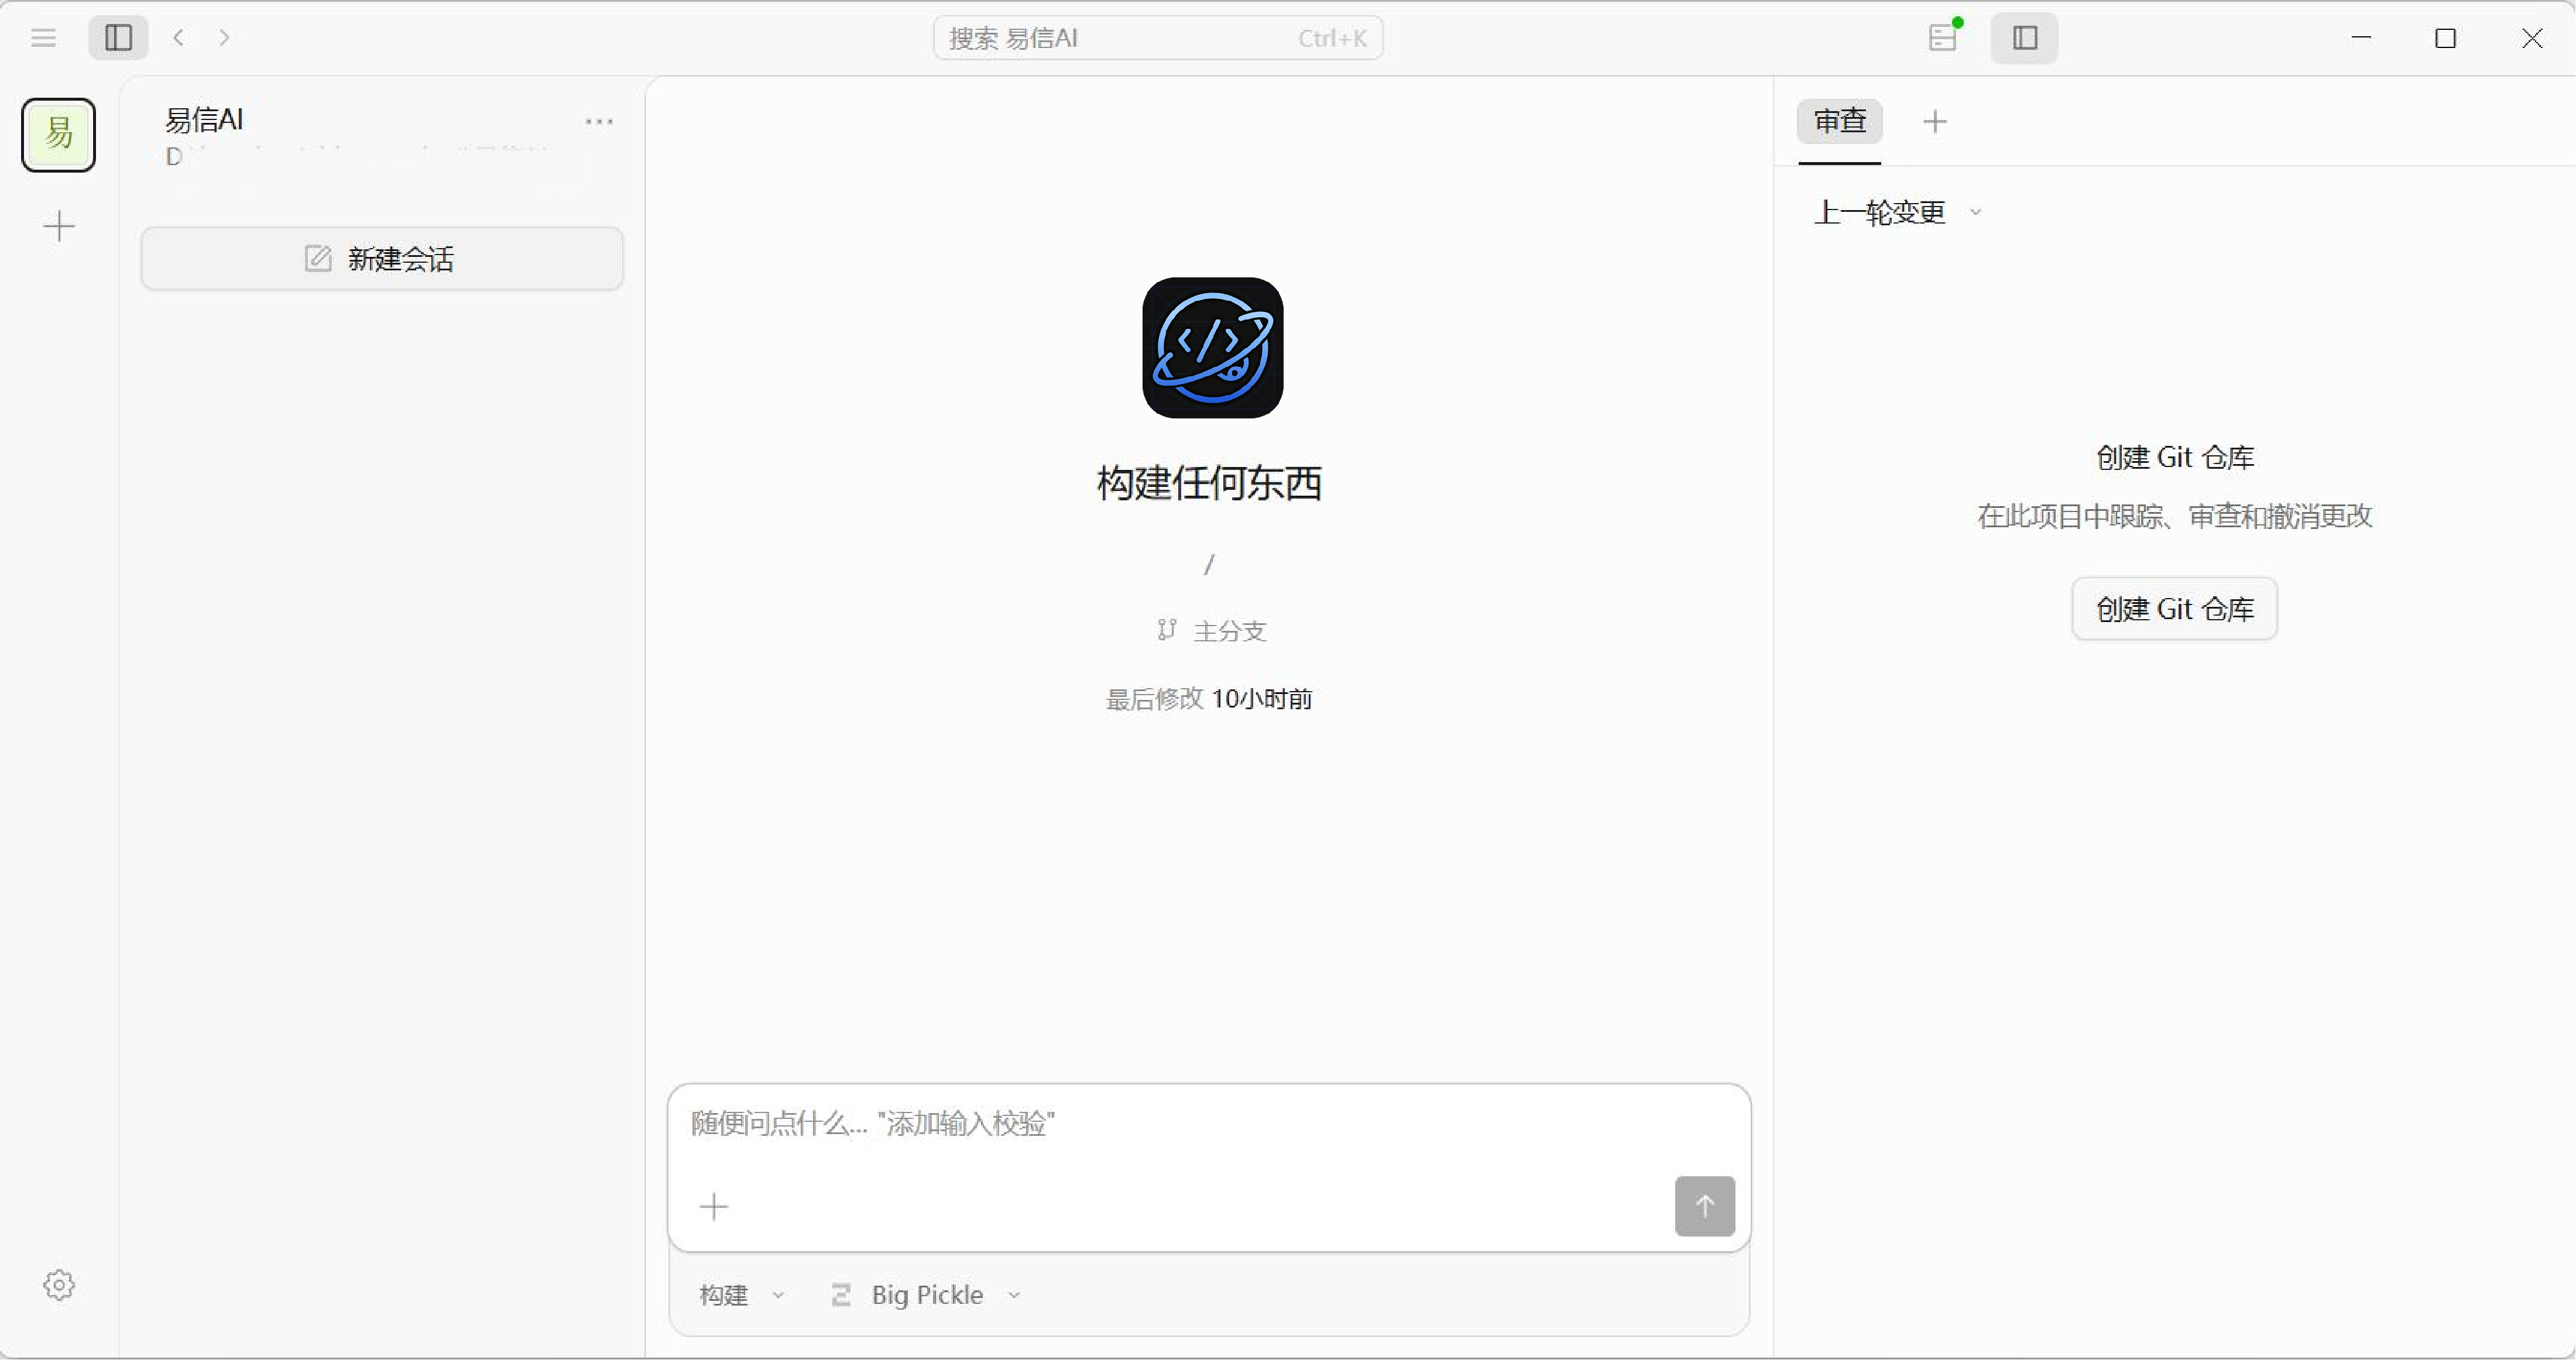This screenshot has width=2576, height=1360.
Task: Switch to the 审查 tab
Action: tap(1840, 121)
